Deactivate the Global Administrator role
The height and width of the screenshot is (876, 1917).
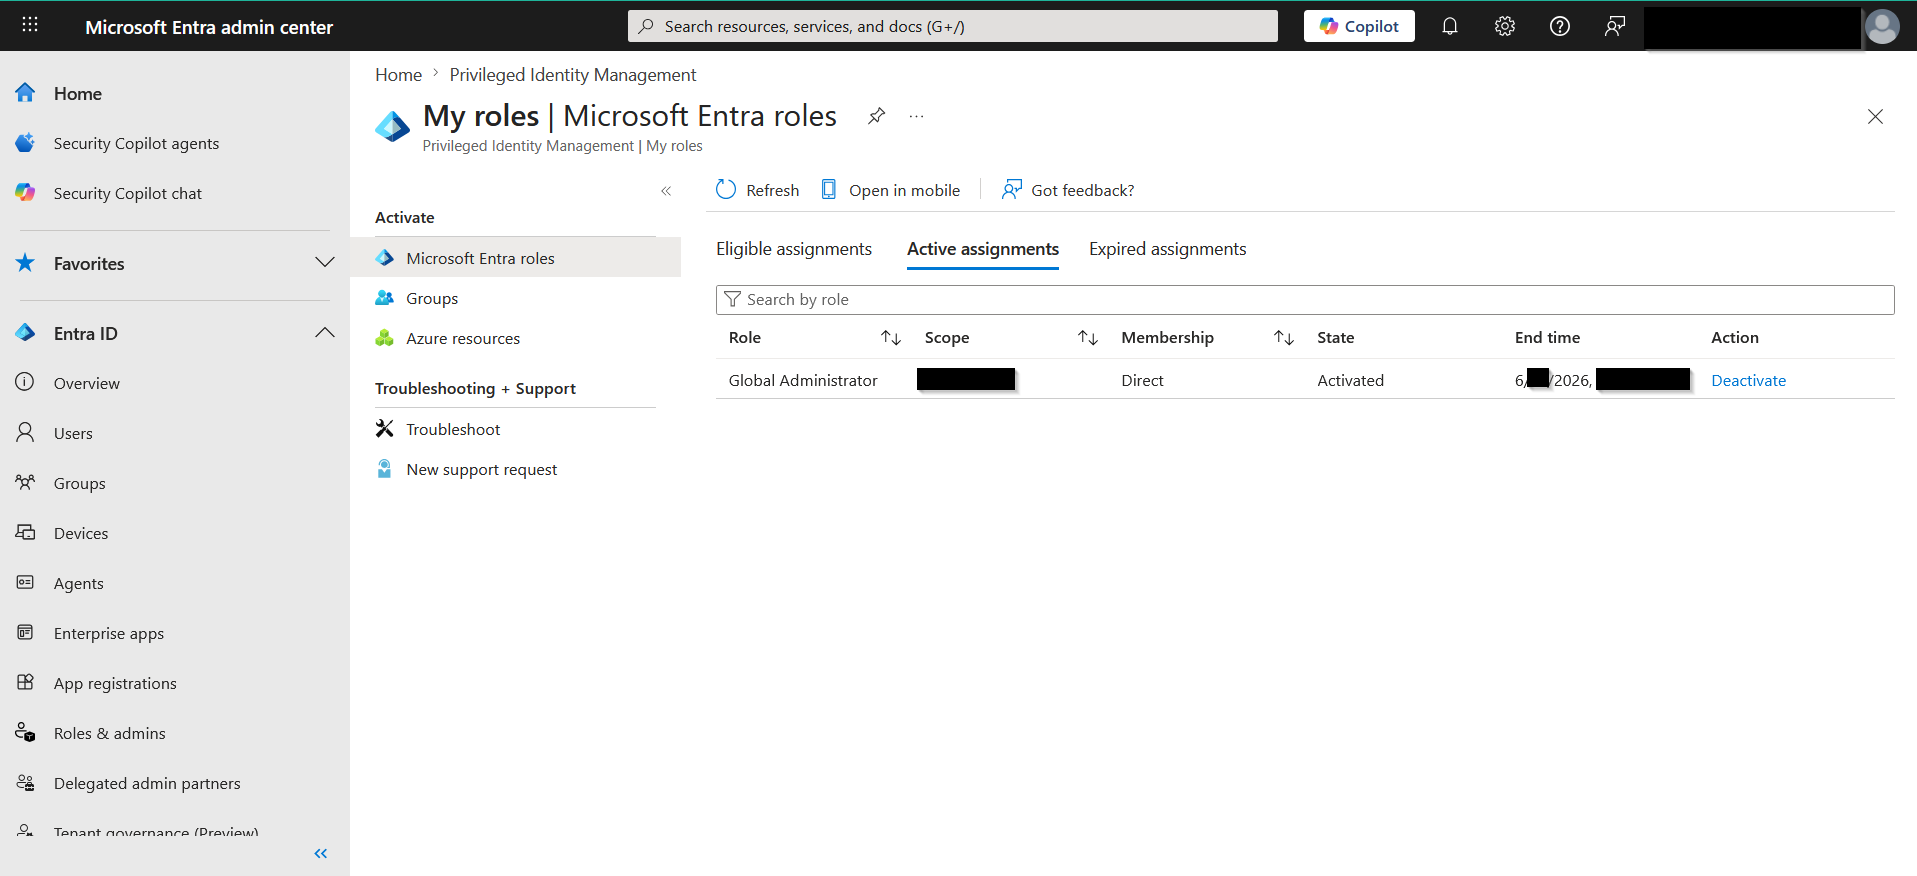[1748, 380]
